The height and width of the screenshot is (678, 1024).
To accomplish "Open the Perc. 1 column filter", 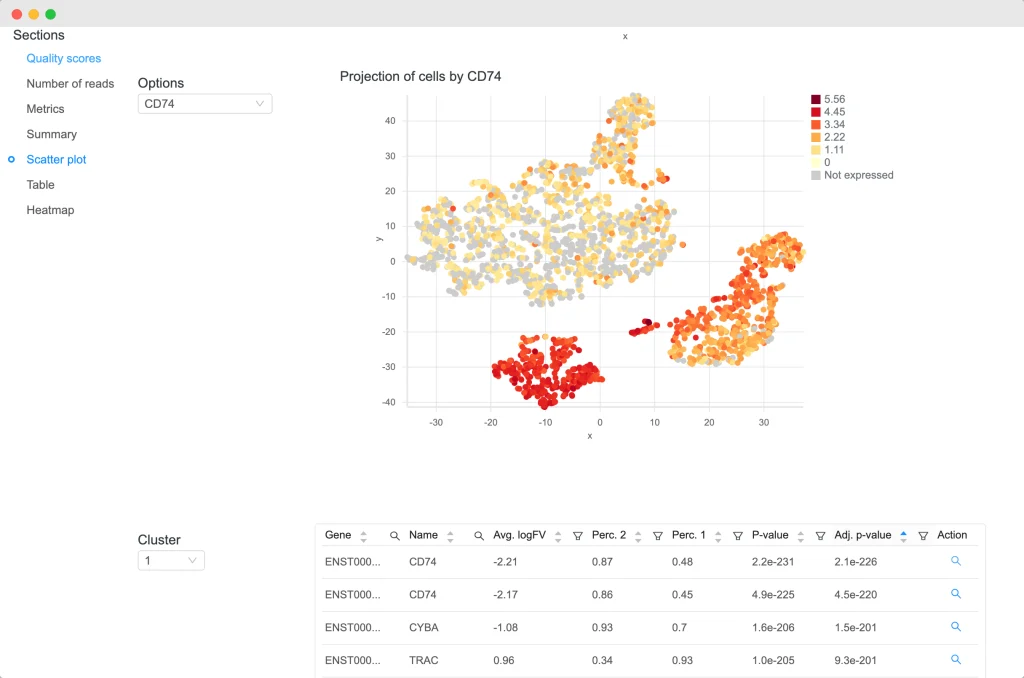I will pos(738,537).
